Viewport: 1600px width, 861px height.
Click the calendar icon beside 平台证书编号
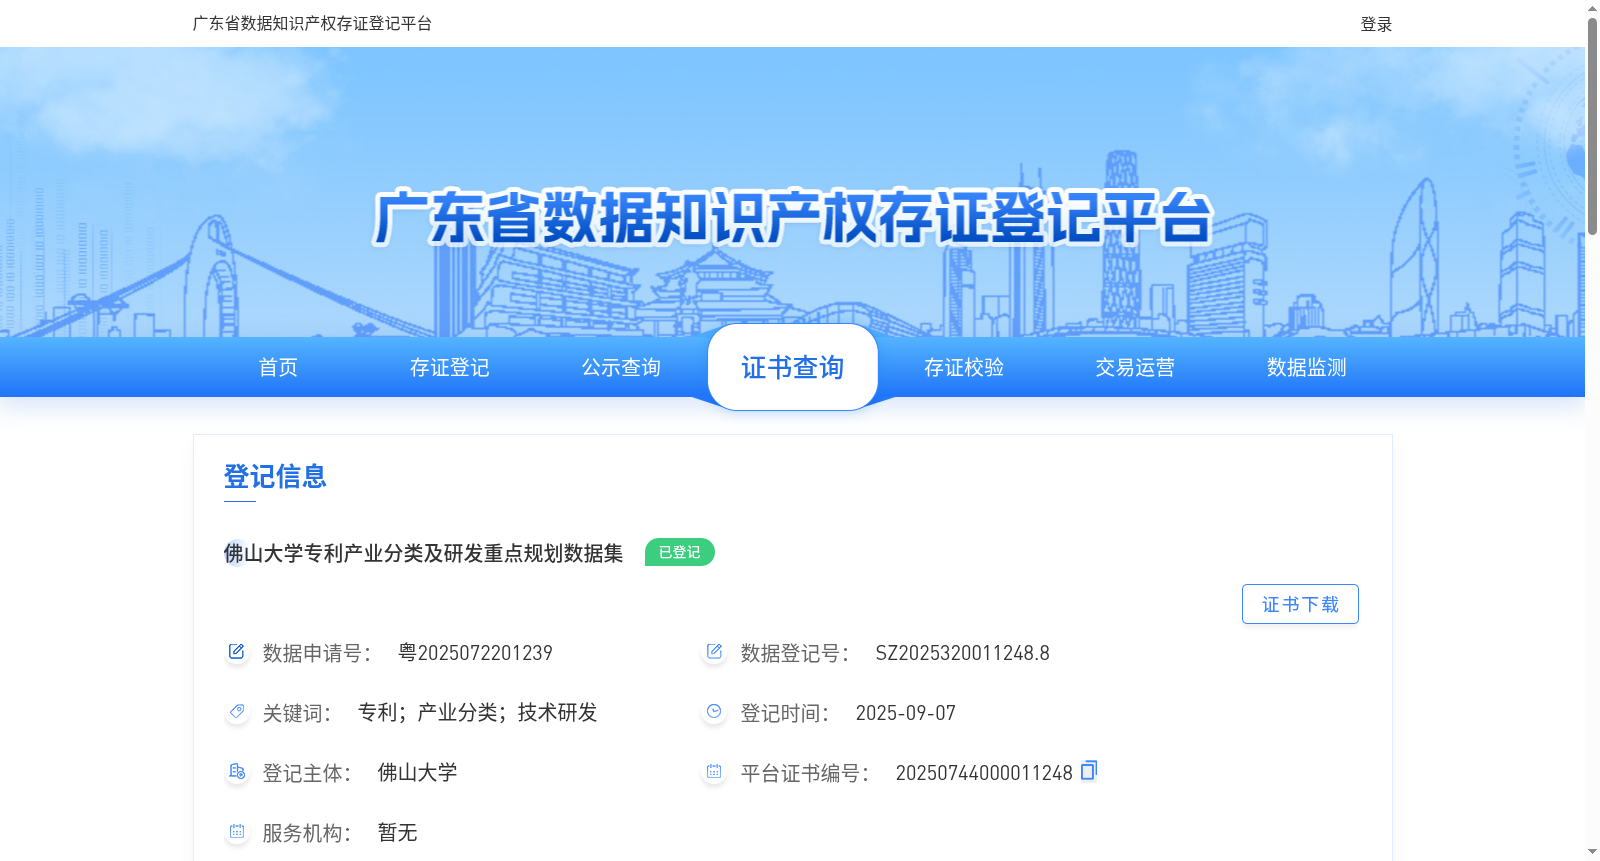click(714, 772)
